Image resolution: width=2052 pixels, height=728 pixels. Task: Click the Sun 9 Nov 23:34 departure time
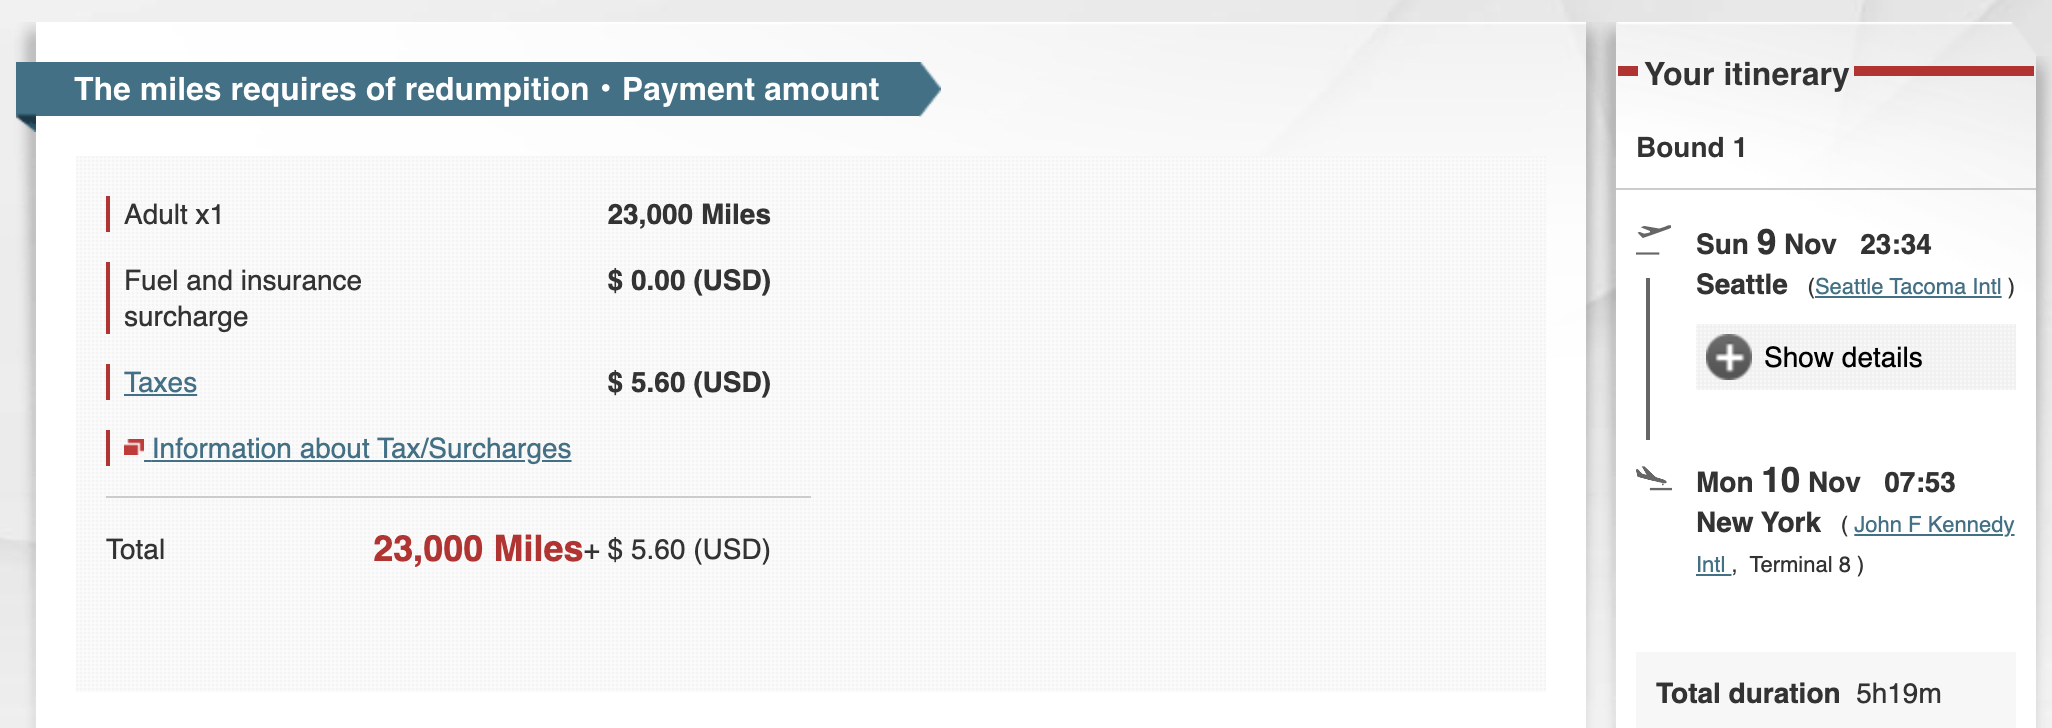pos(1813,244)
